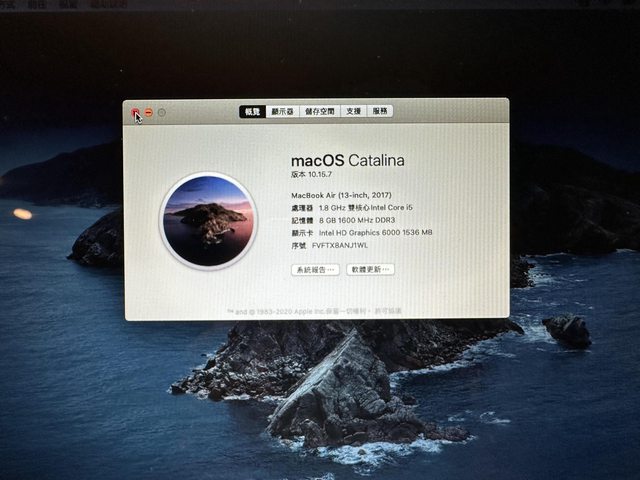This screenshot has width=640, height=480.
Task: Open 系統報告… system report
Action: [315, 270]
